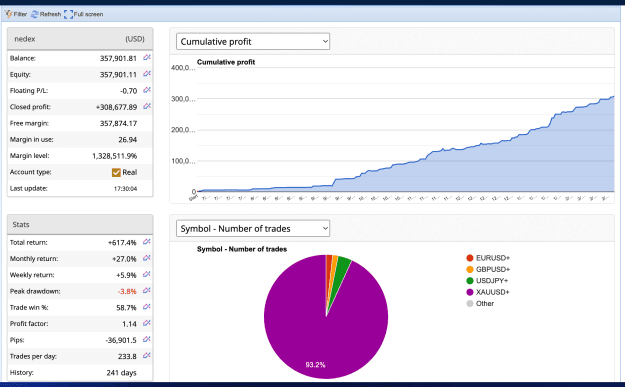This screenshot has height=387, width=625.
Task: Click the chart icon beside Floating P/L
Action: [x=147, y=90]
